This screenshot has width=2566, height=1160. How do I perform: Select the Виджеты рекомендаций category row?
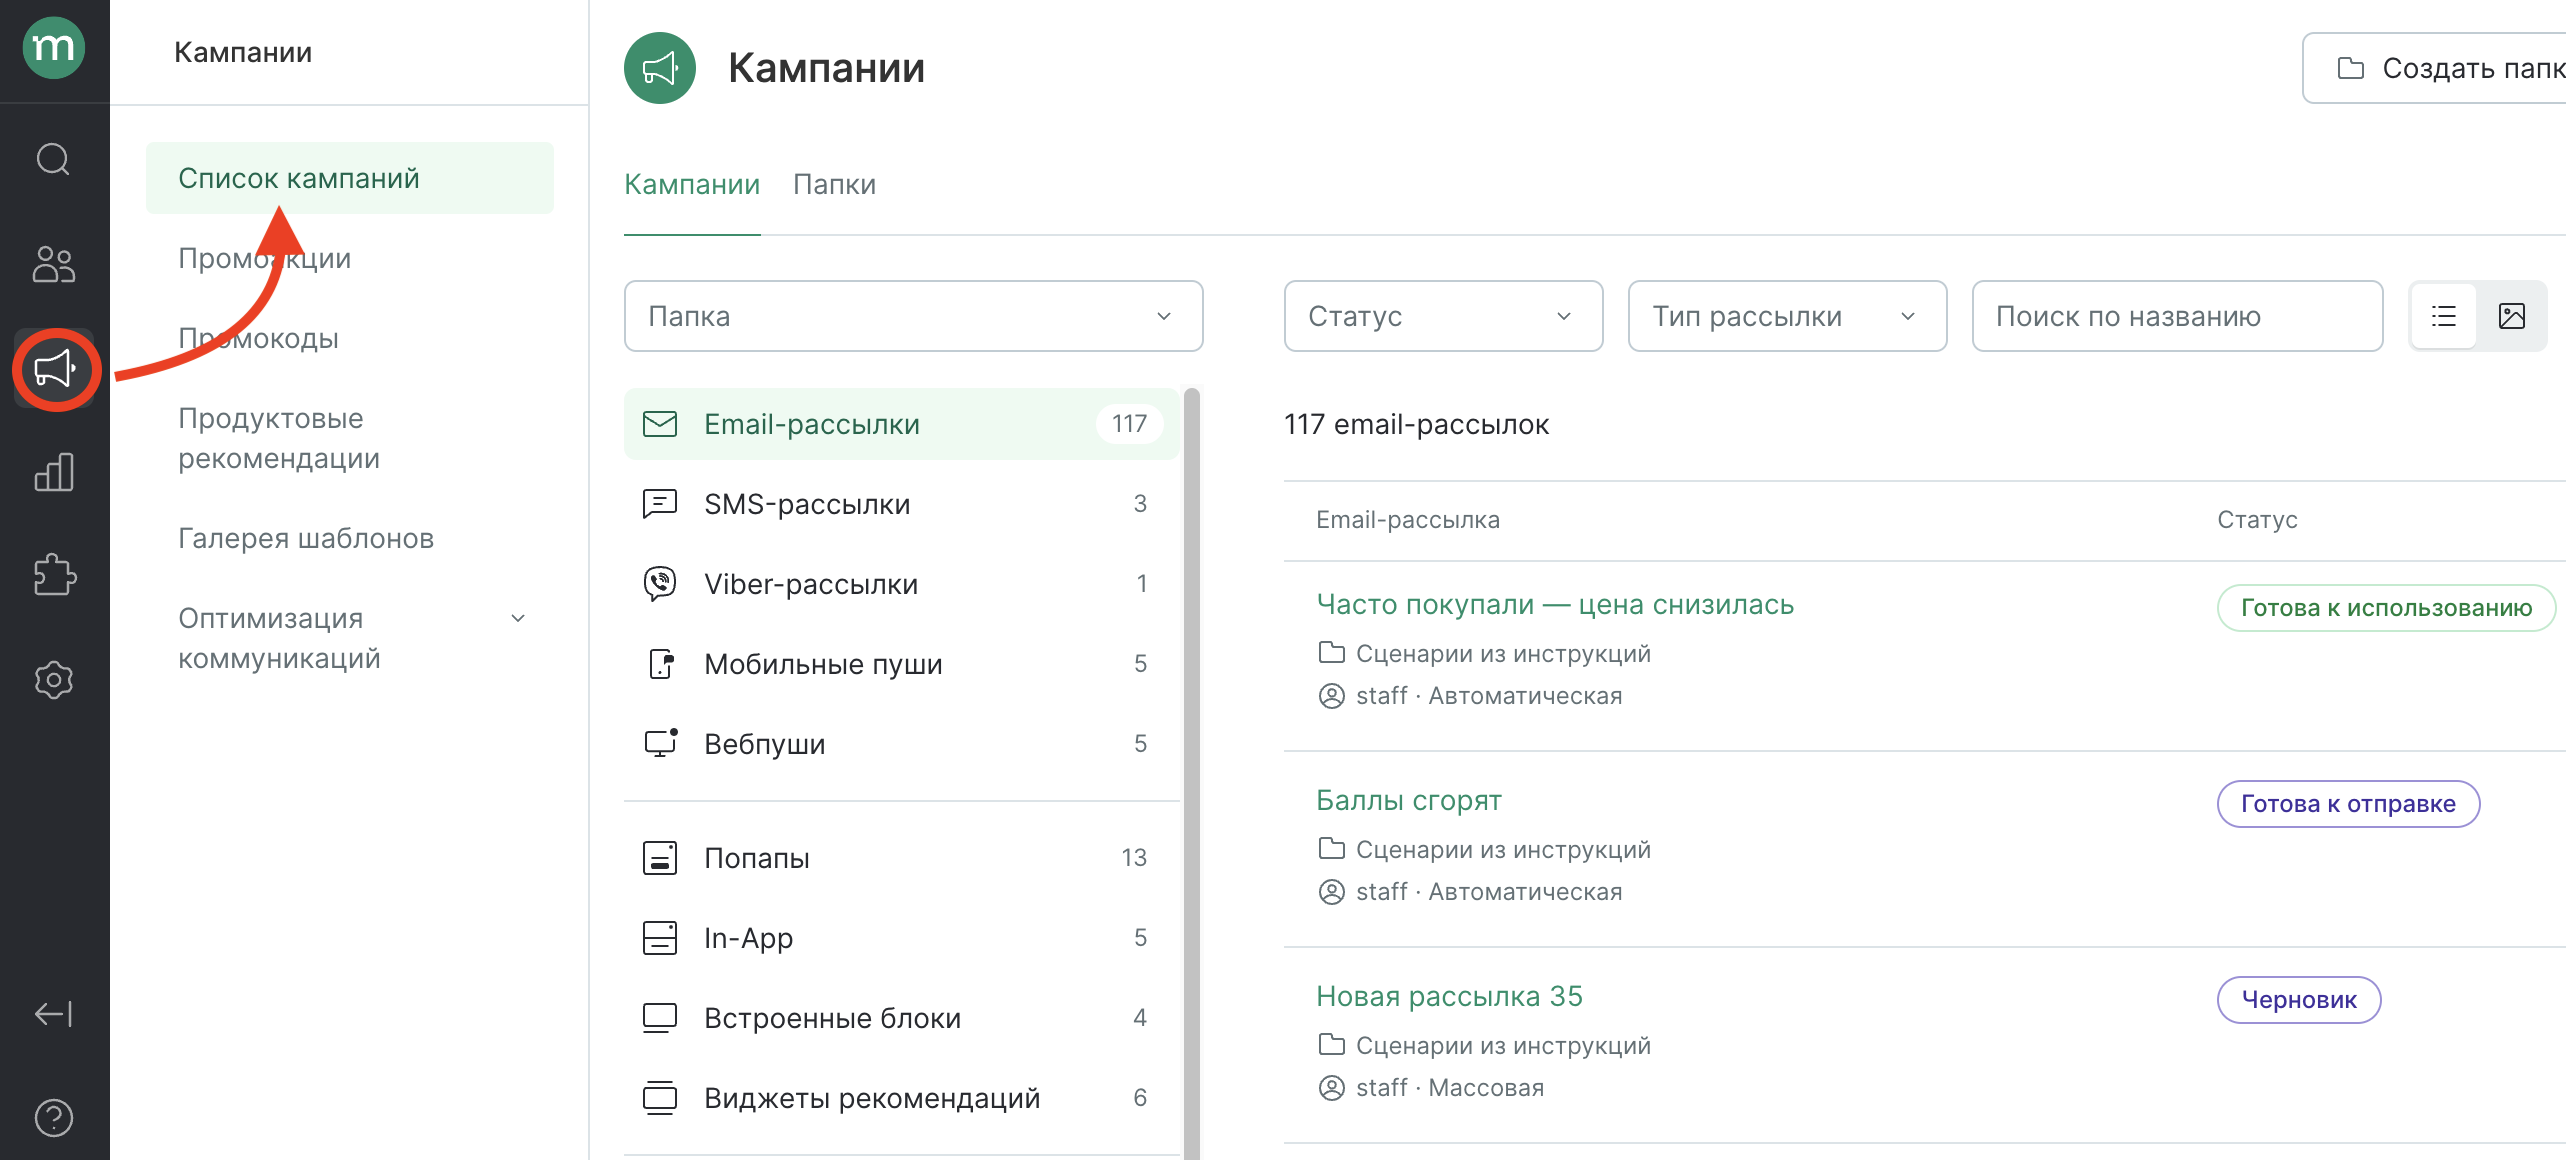902,1098
